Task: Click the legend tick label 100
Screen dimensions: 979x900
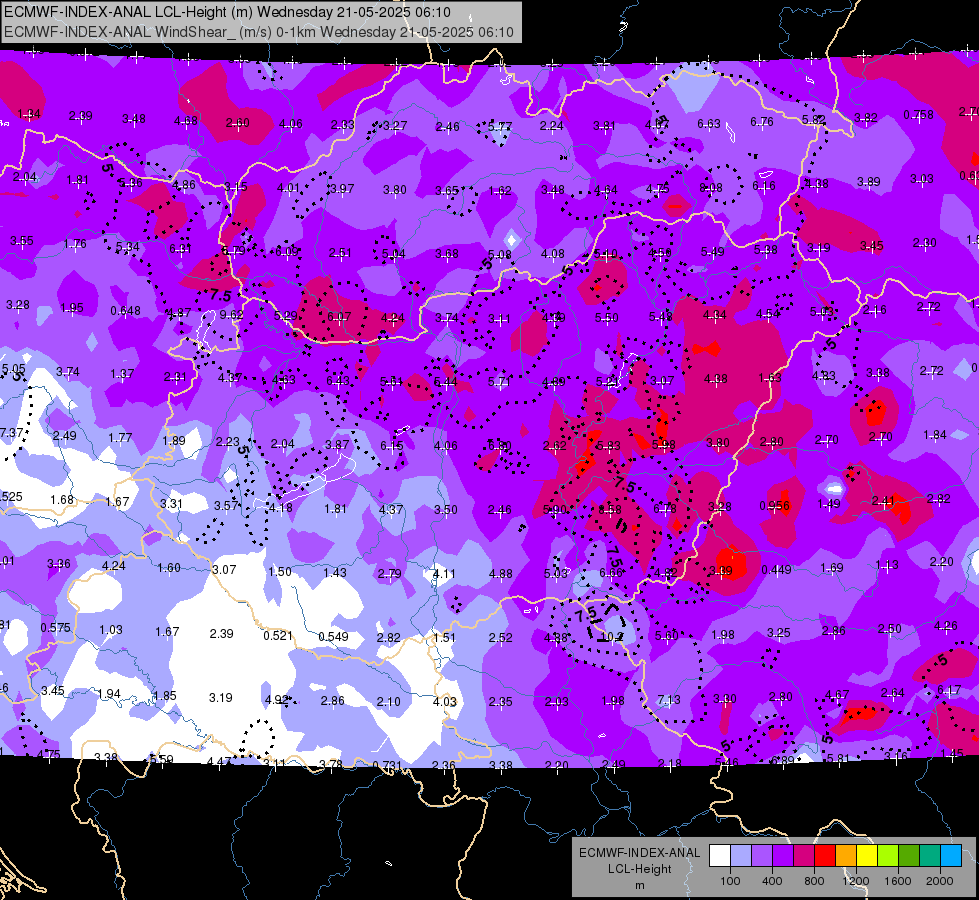Action: pyautogui.click(x=730, y=881)
